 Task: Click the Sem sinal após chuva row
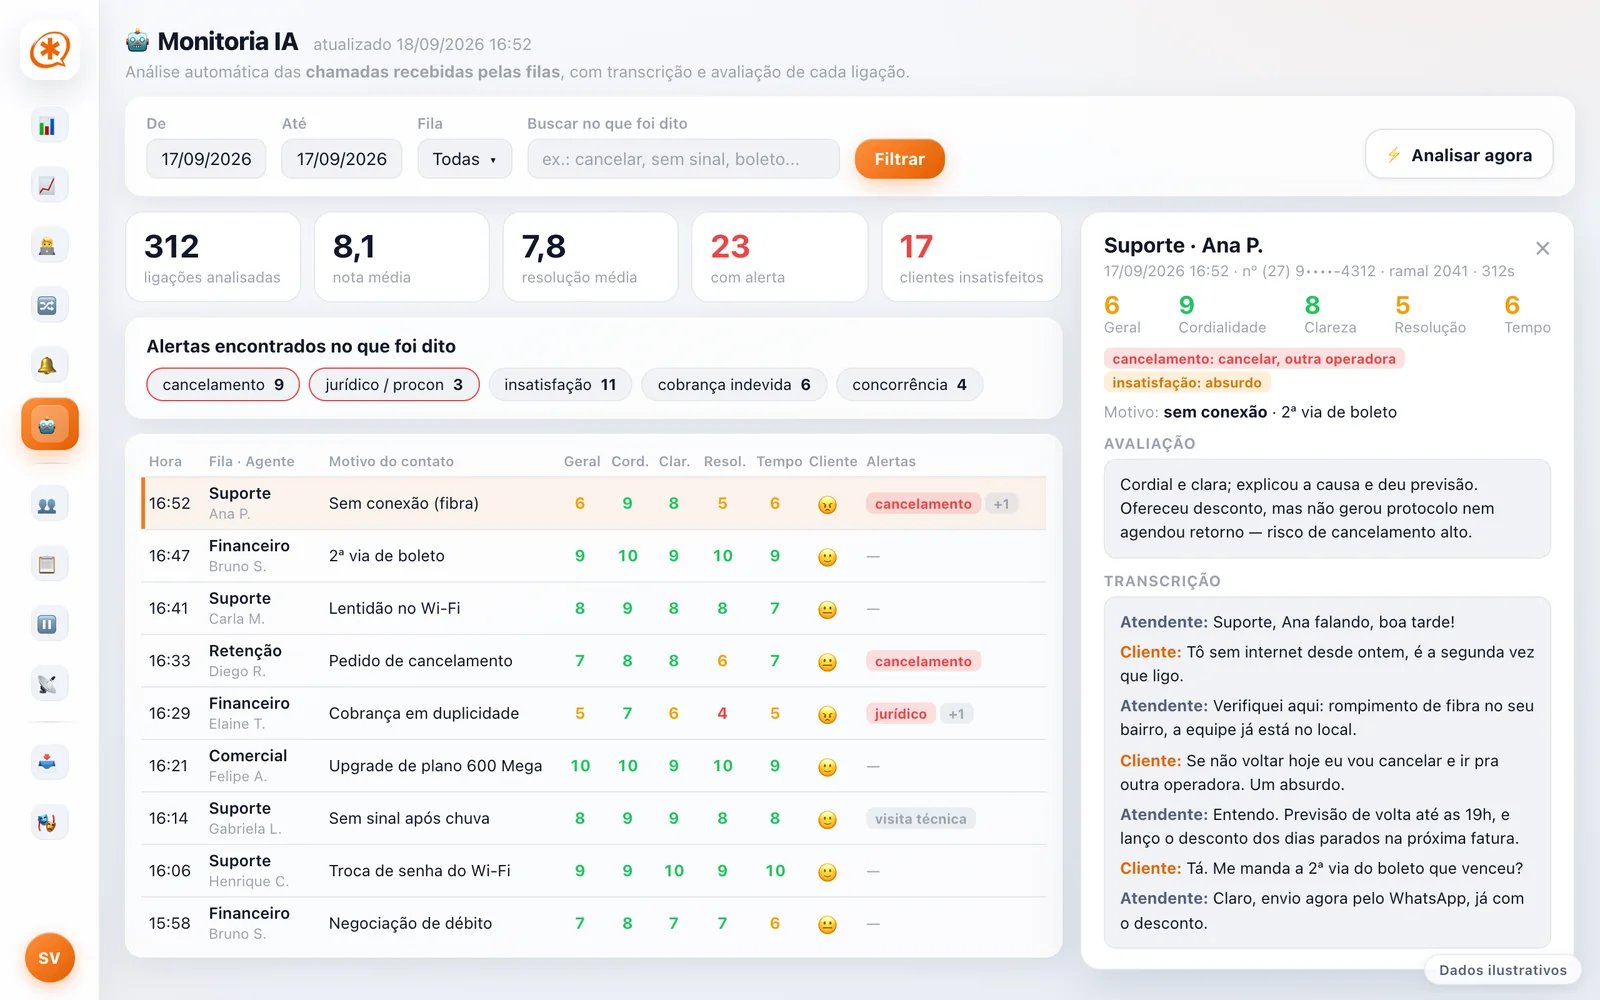tap(594, 819)
